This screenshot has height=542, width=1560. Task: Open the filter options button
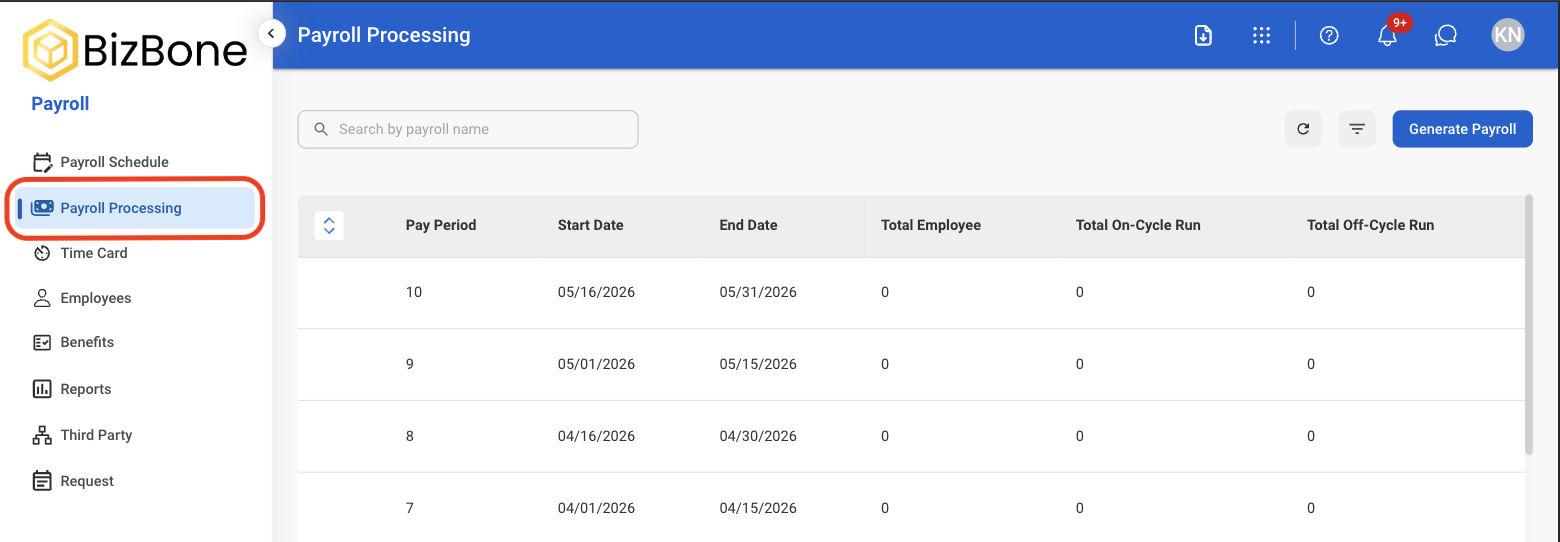1357,129
